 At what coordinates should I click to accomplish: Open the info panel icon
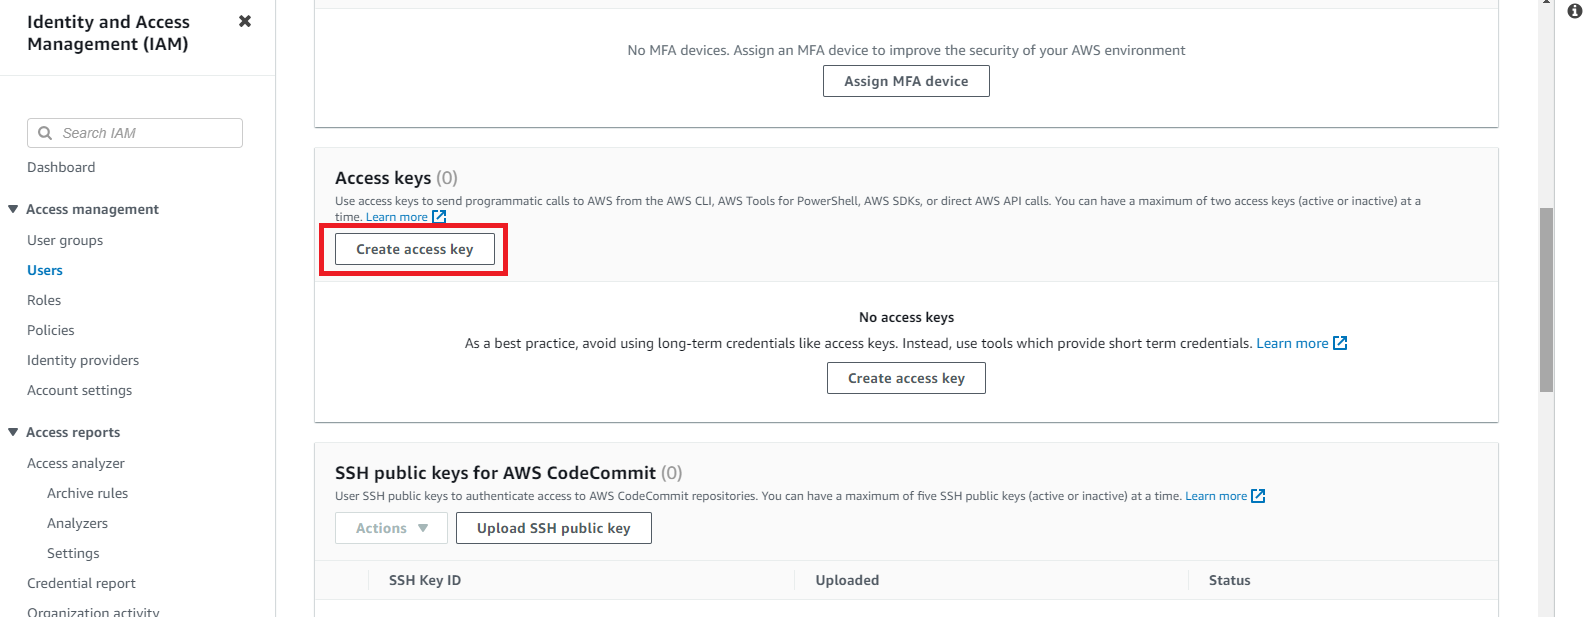click(x=1575, y=11)
